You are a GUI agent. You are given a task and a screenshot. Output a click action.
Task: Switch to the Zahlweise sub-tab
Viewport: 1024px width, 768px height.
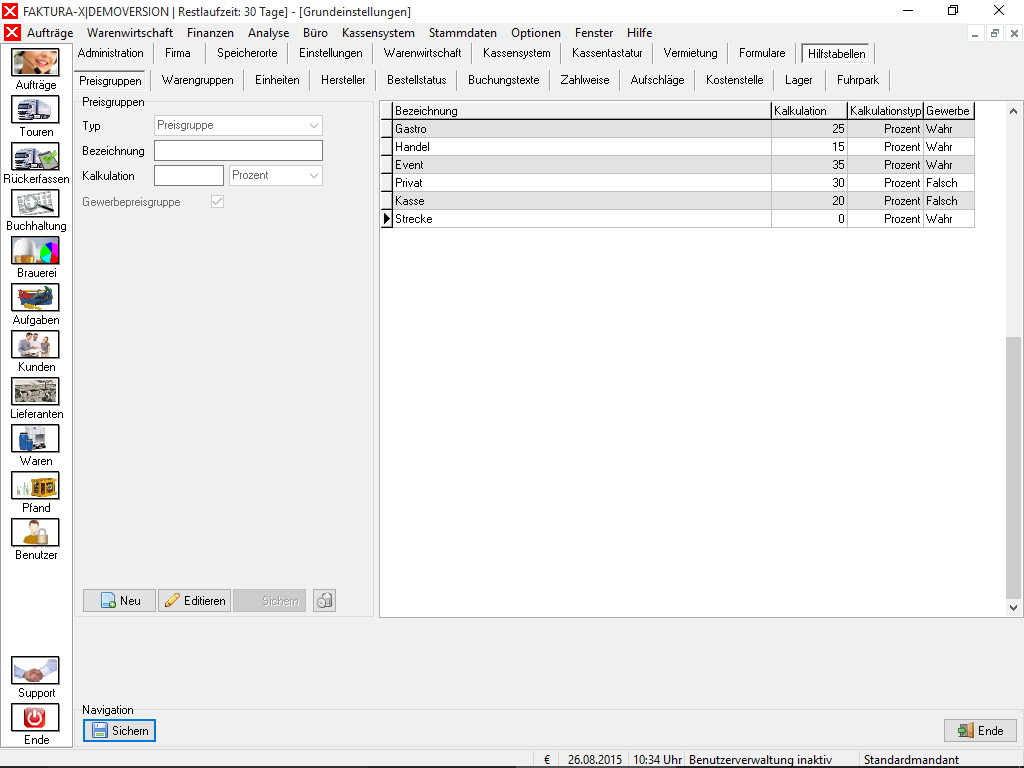click(x=584, y=80)
